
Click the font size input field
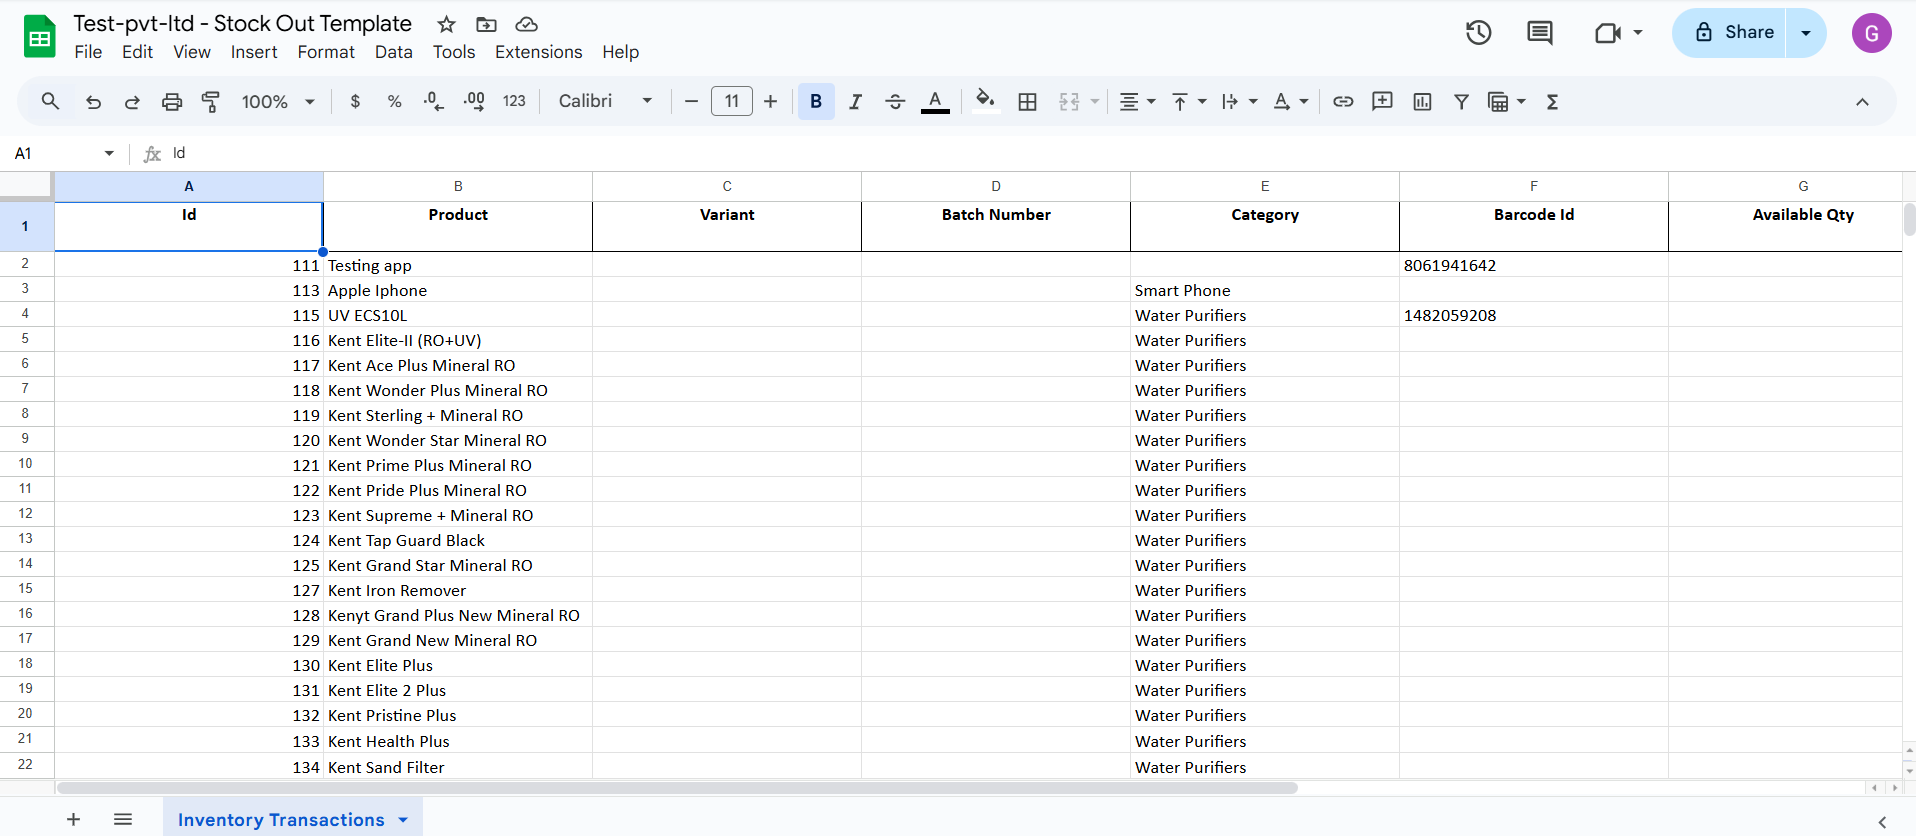click(732, 101)
